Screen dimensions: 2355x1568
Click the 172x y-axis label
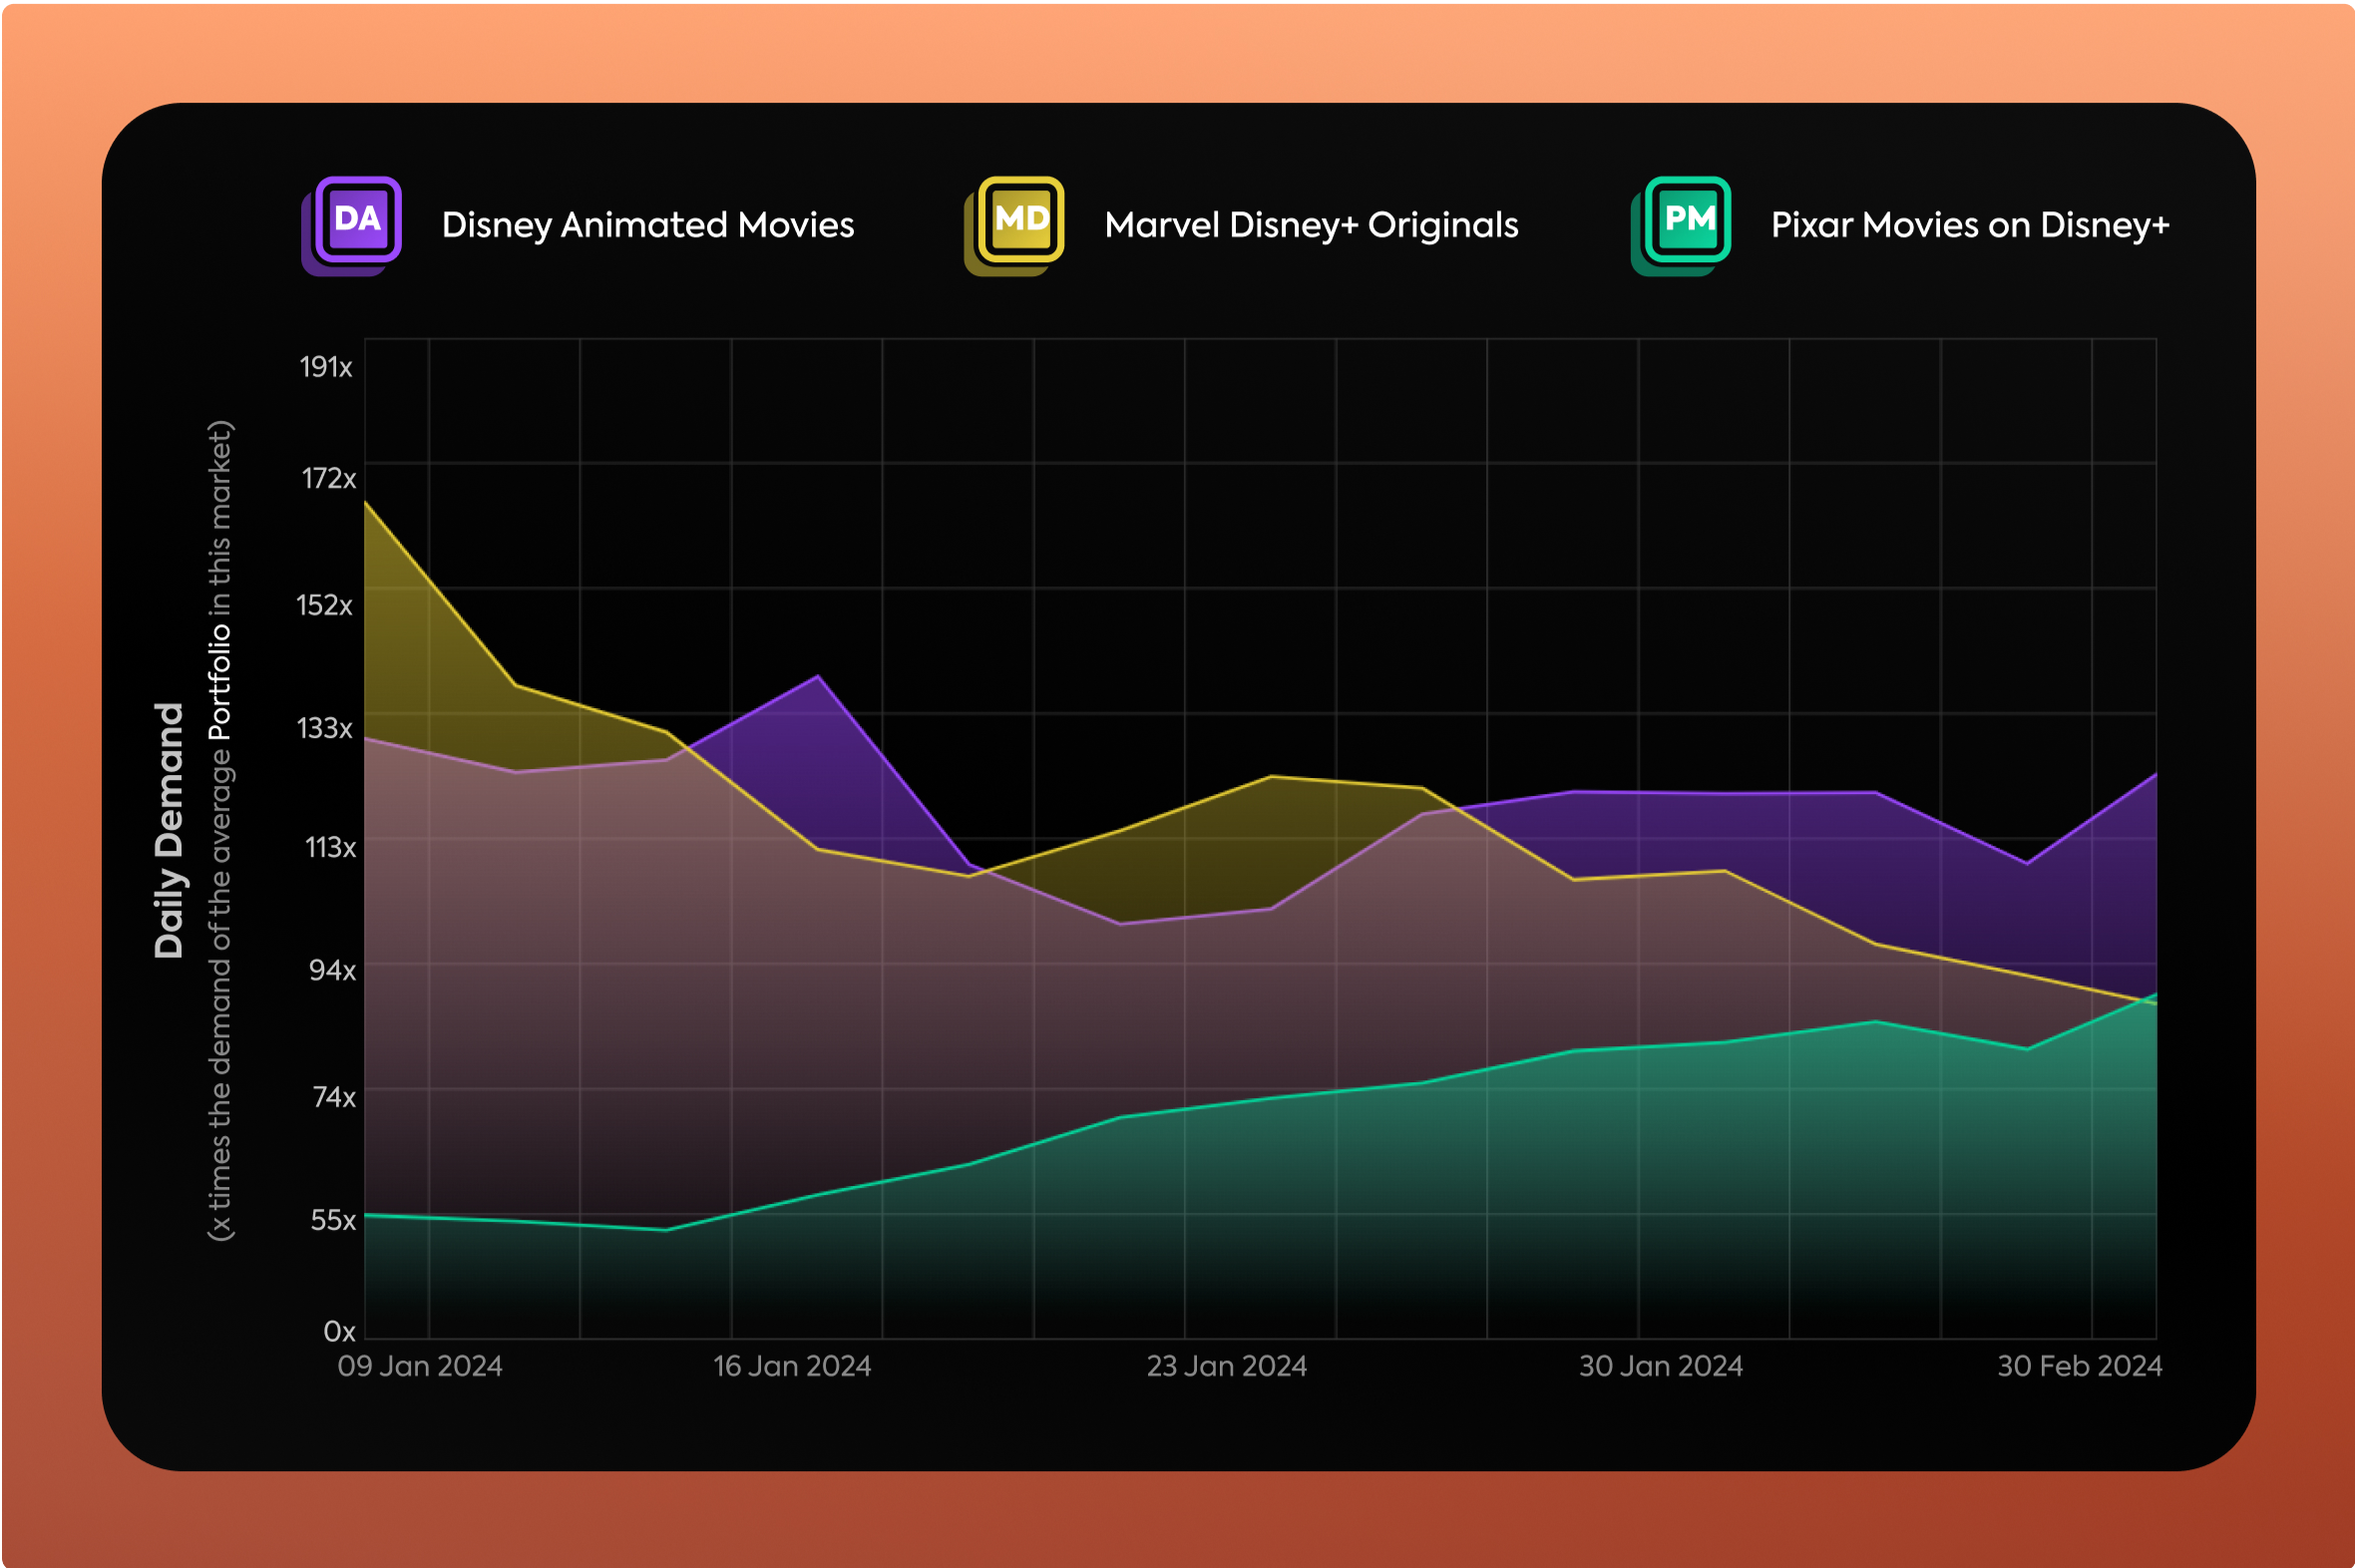pos(329,478)
